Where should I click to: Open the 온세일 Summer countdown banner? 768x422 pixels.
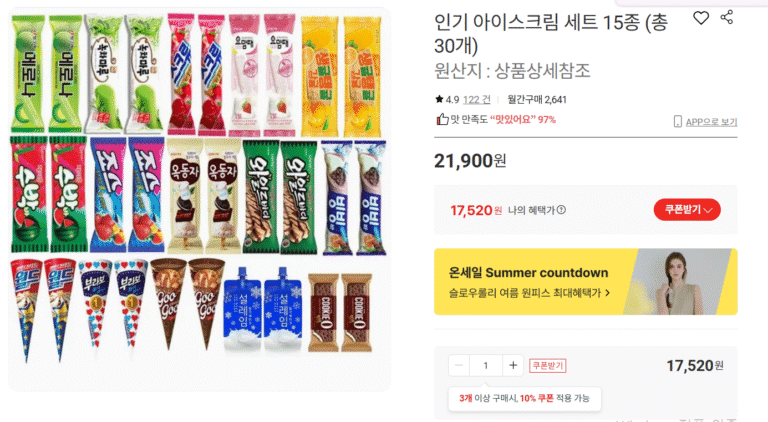pyautogui.click(x=586, y=281)
